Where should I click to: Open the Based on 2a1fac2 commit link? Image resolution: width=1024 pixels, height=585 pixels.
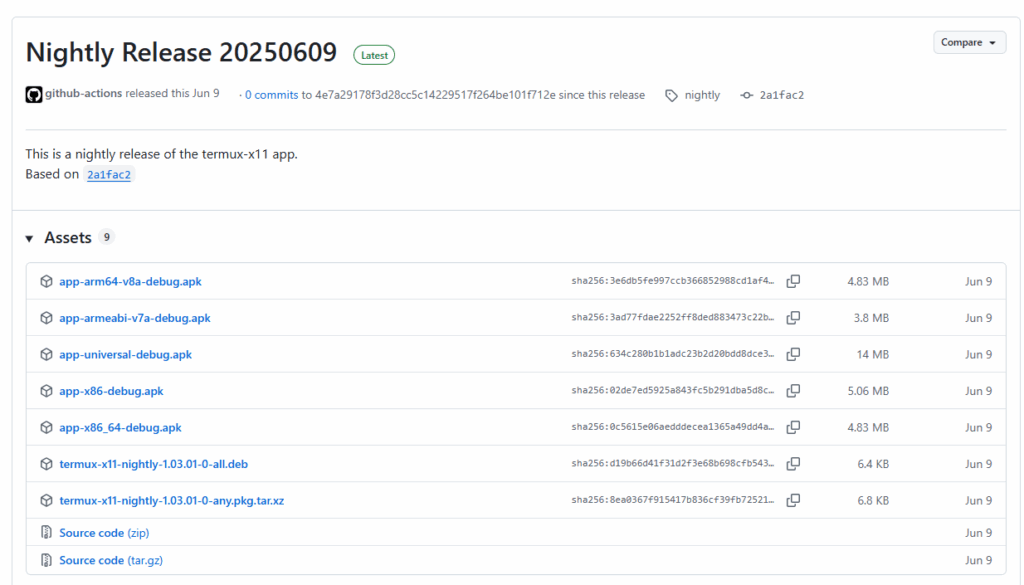pos(109,174)
